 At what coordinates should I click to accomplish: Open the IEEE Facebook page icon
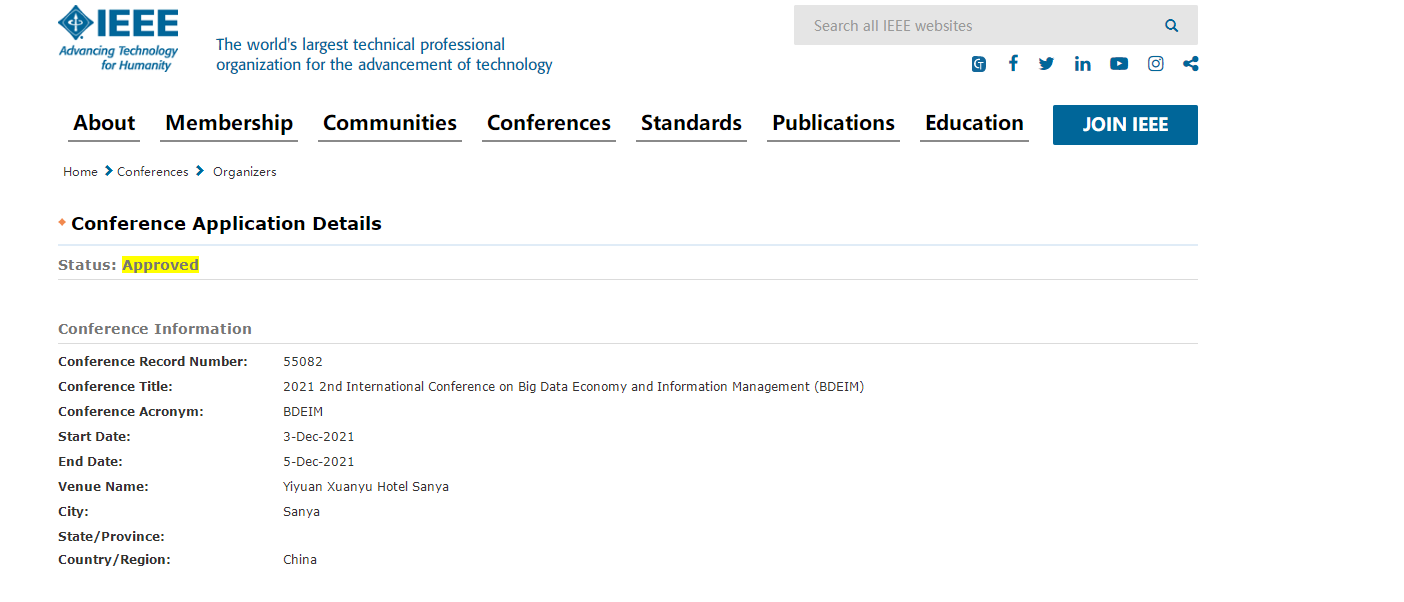click(1013, 64)
